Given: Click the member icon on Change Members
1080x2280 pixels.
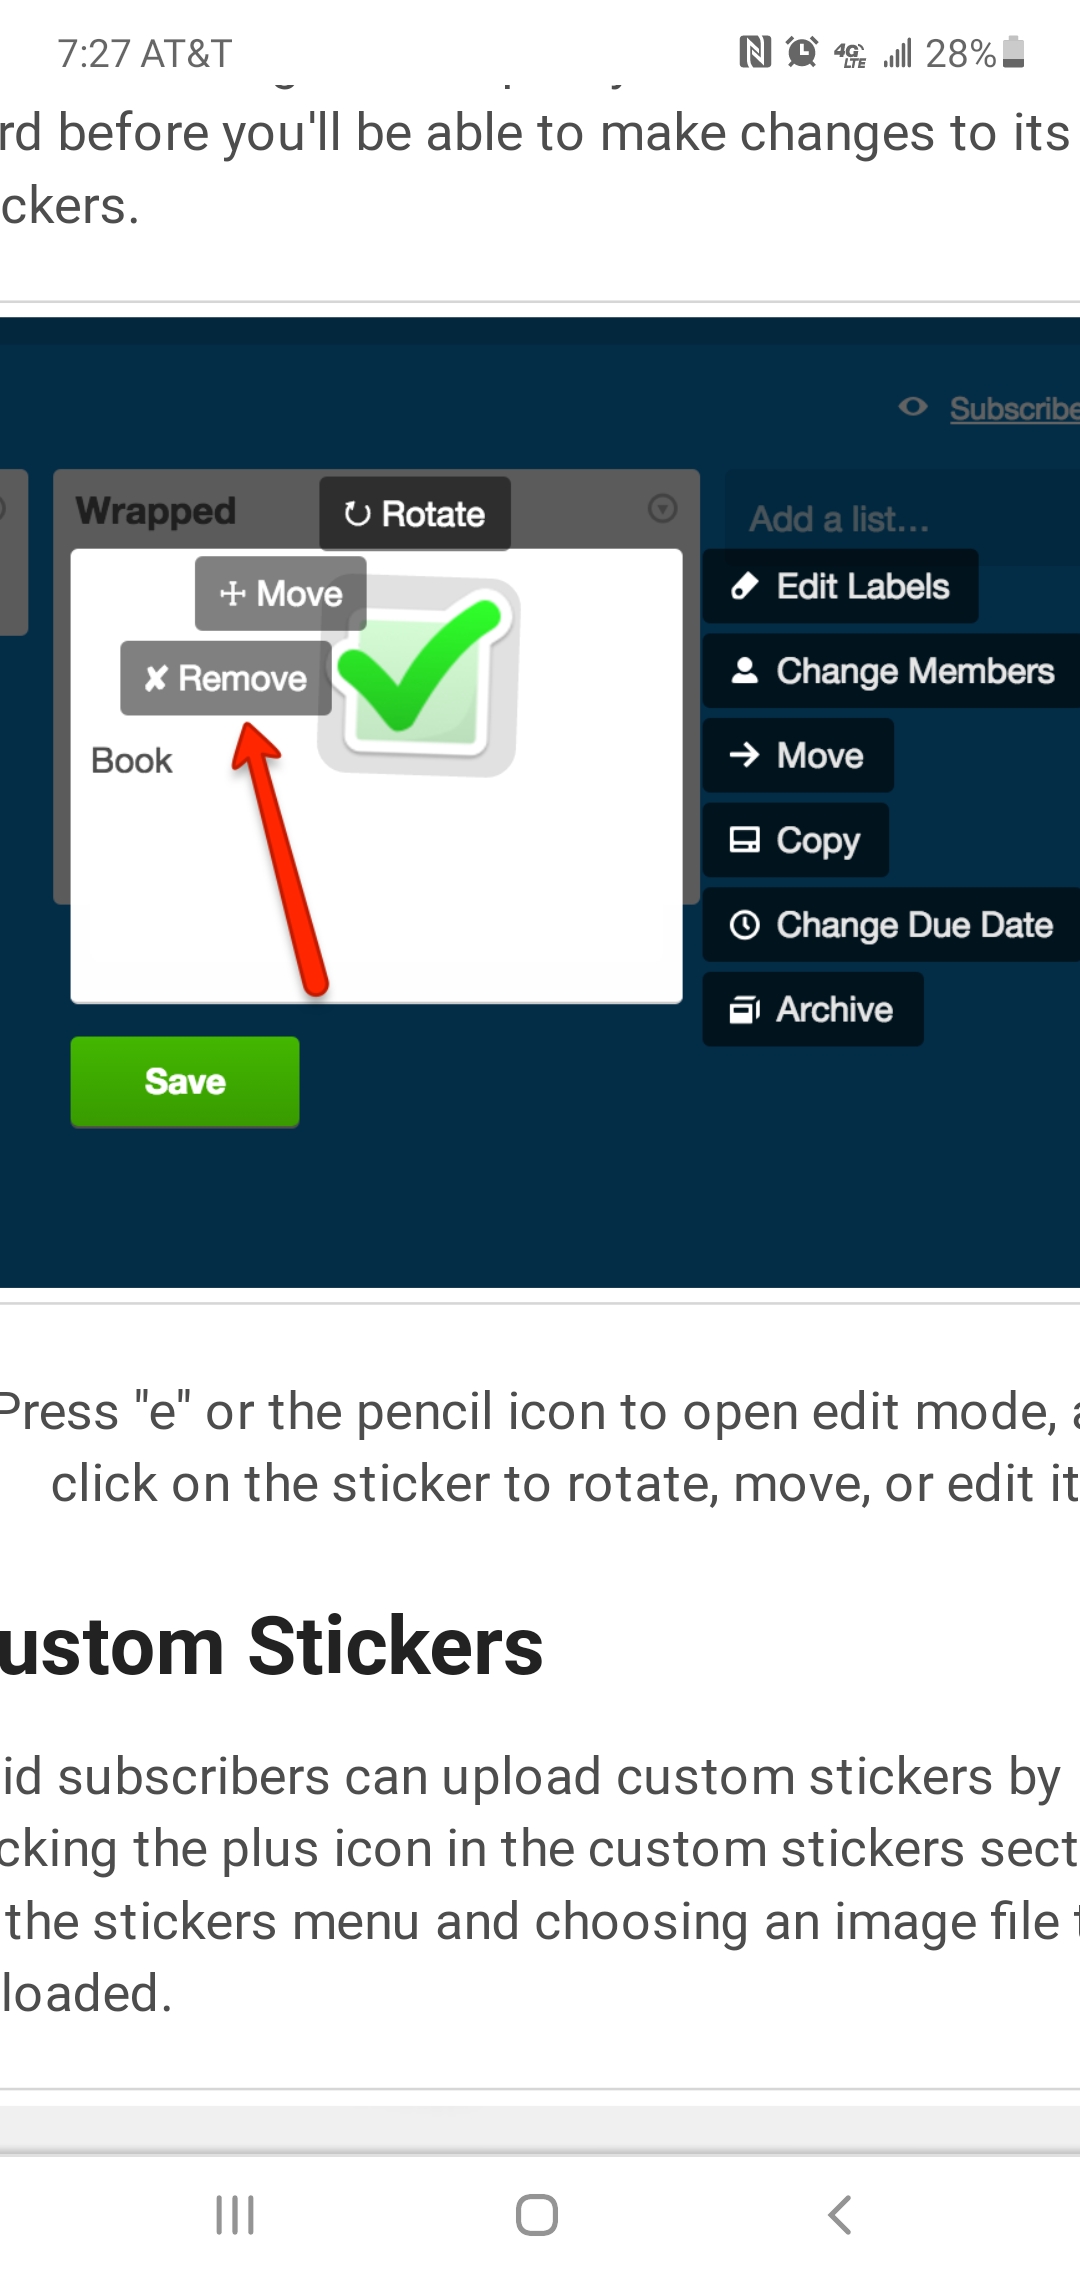Looking at the screenshot, I should [744, 671].
